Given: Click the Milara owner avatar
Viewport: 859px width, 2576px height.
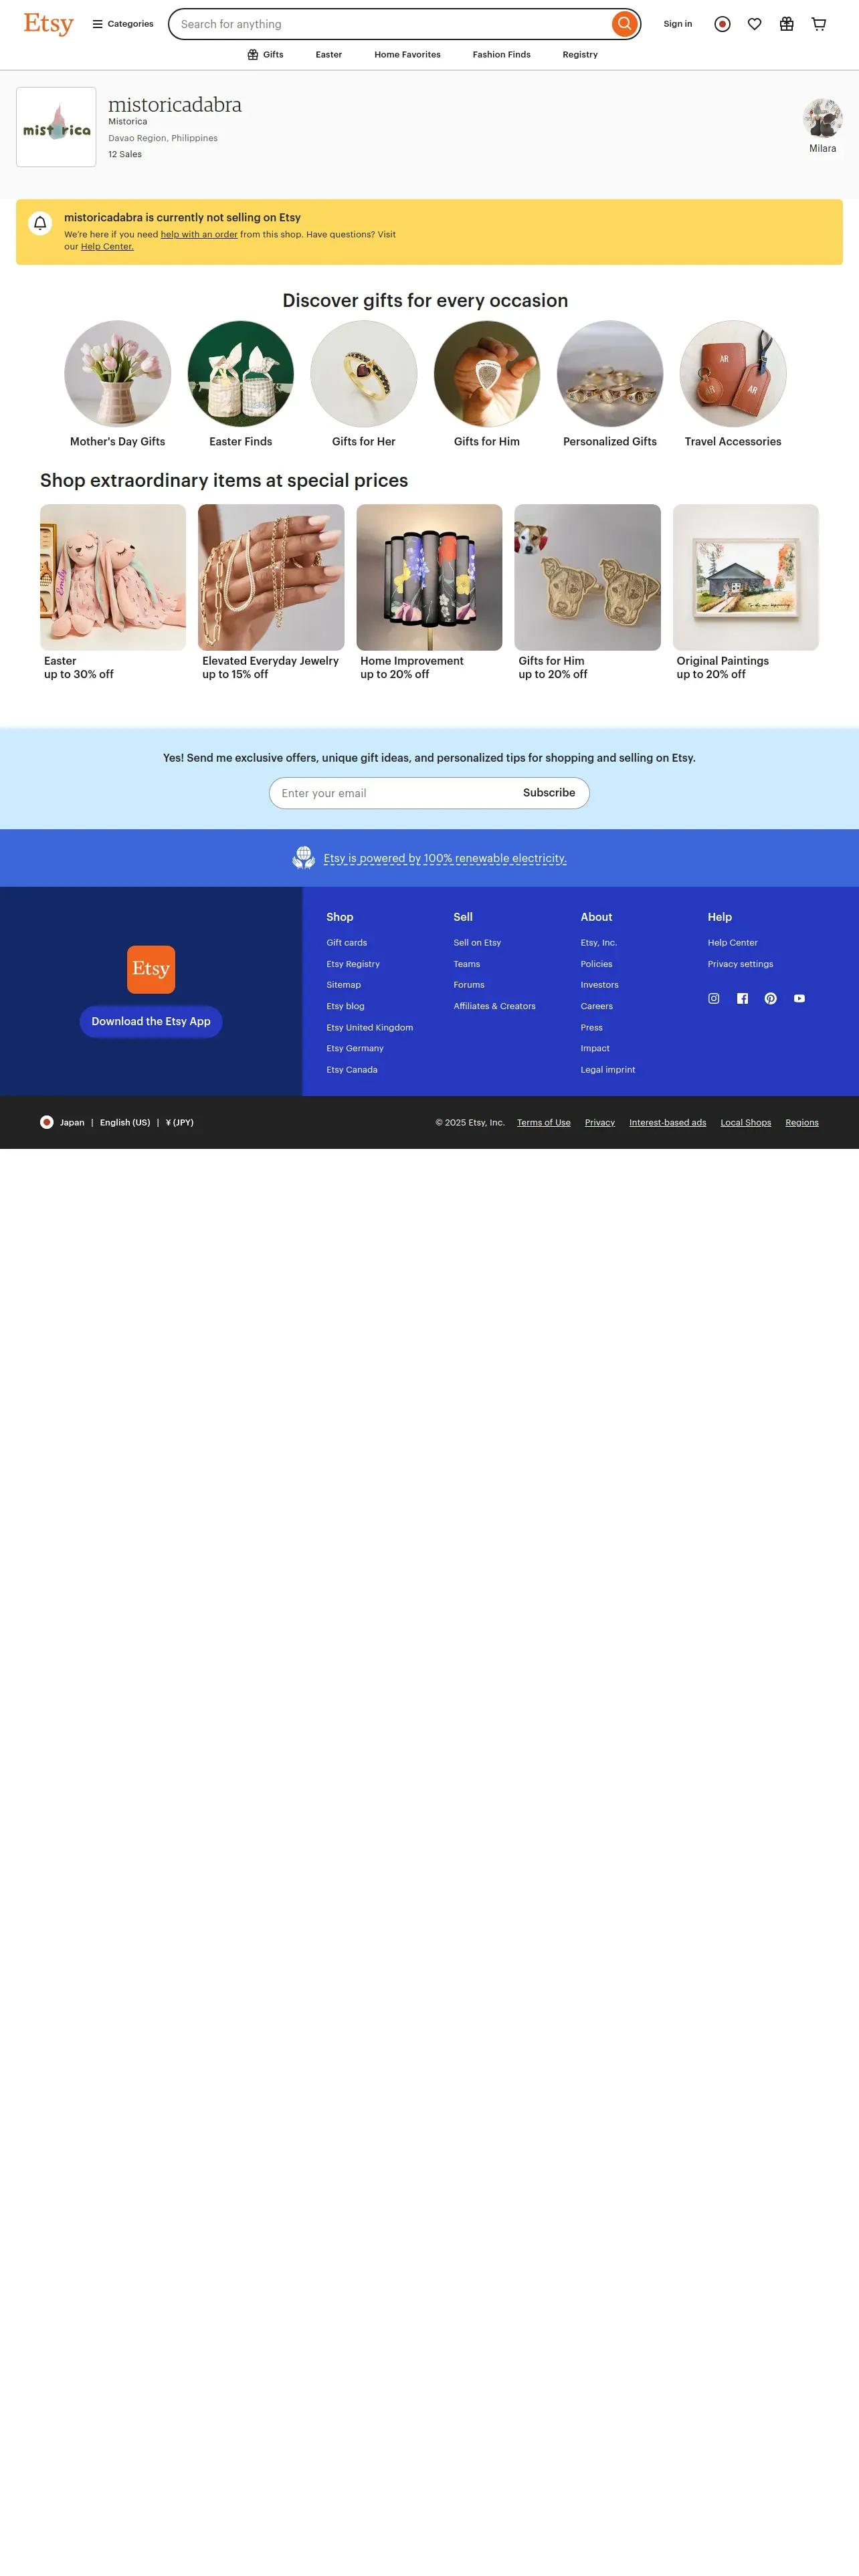Looking at the screenshot, I should tap(822, 118).
